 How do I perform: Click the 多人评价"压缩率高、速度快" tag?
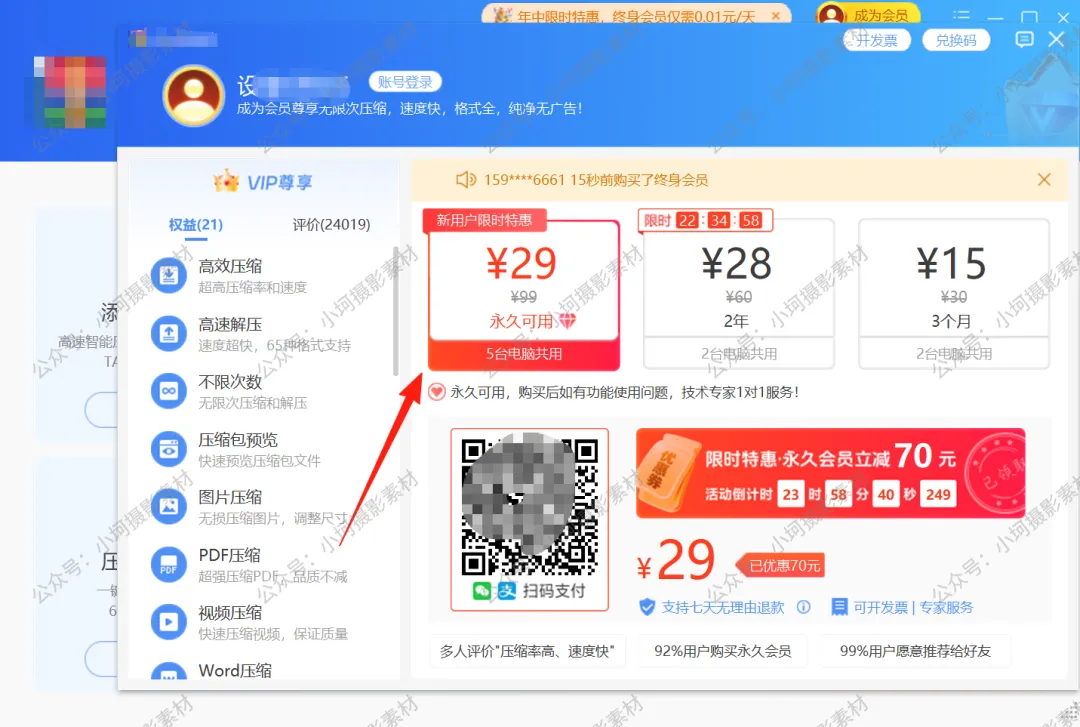(x=528, y=651)
